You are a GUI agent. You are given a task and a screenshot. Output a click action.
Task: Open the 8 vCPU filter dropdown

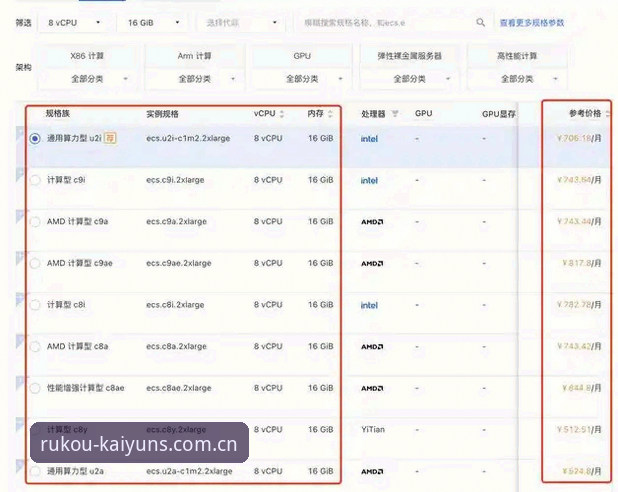point(74,23)
